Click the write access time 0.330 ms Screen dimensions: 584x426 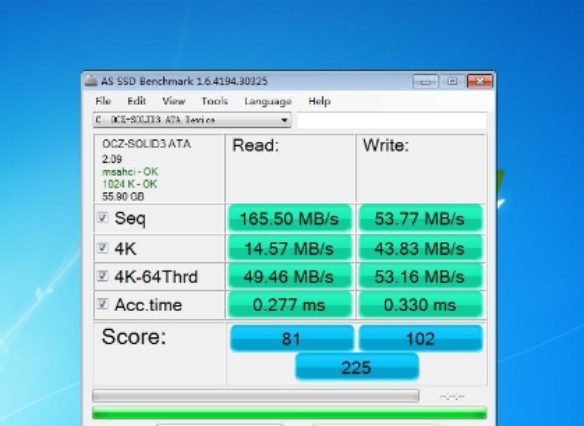point(420,305)
